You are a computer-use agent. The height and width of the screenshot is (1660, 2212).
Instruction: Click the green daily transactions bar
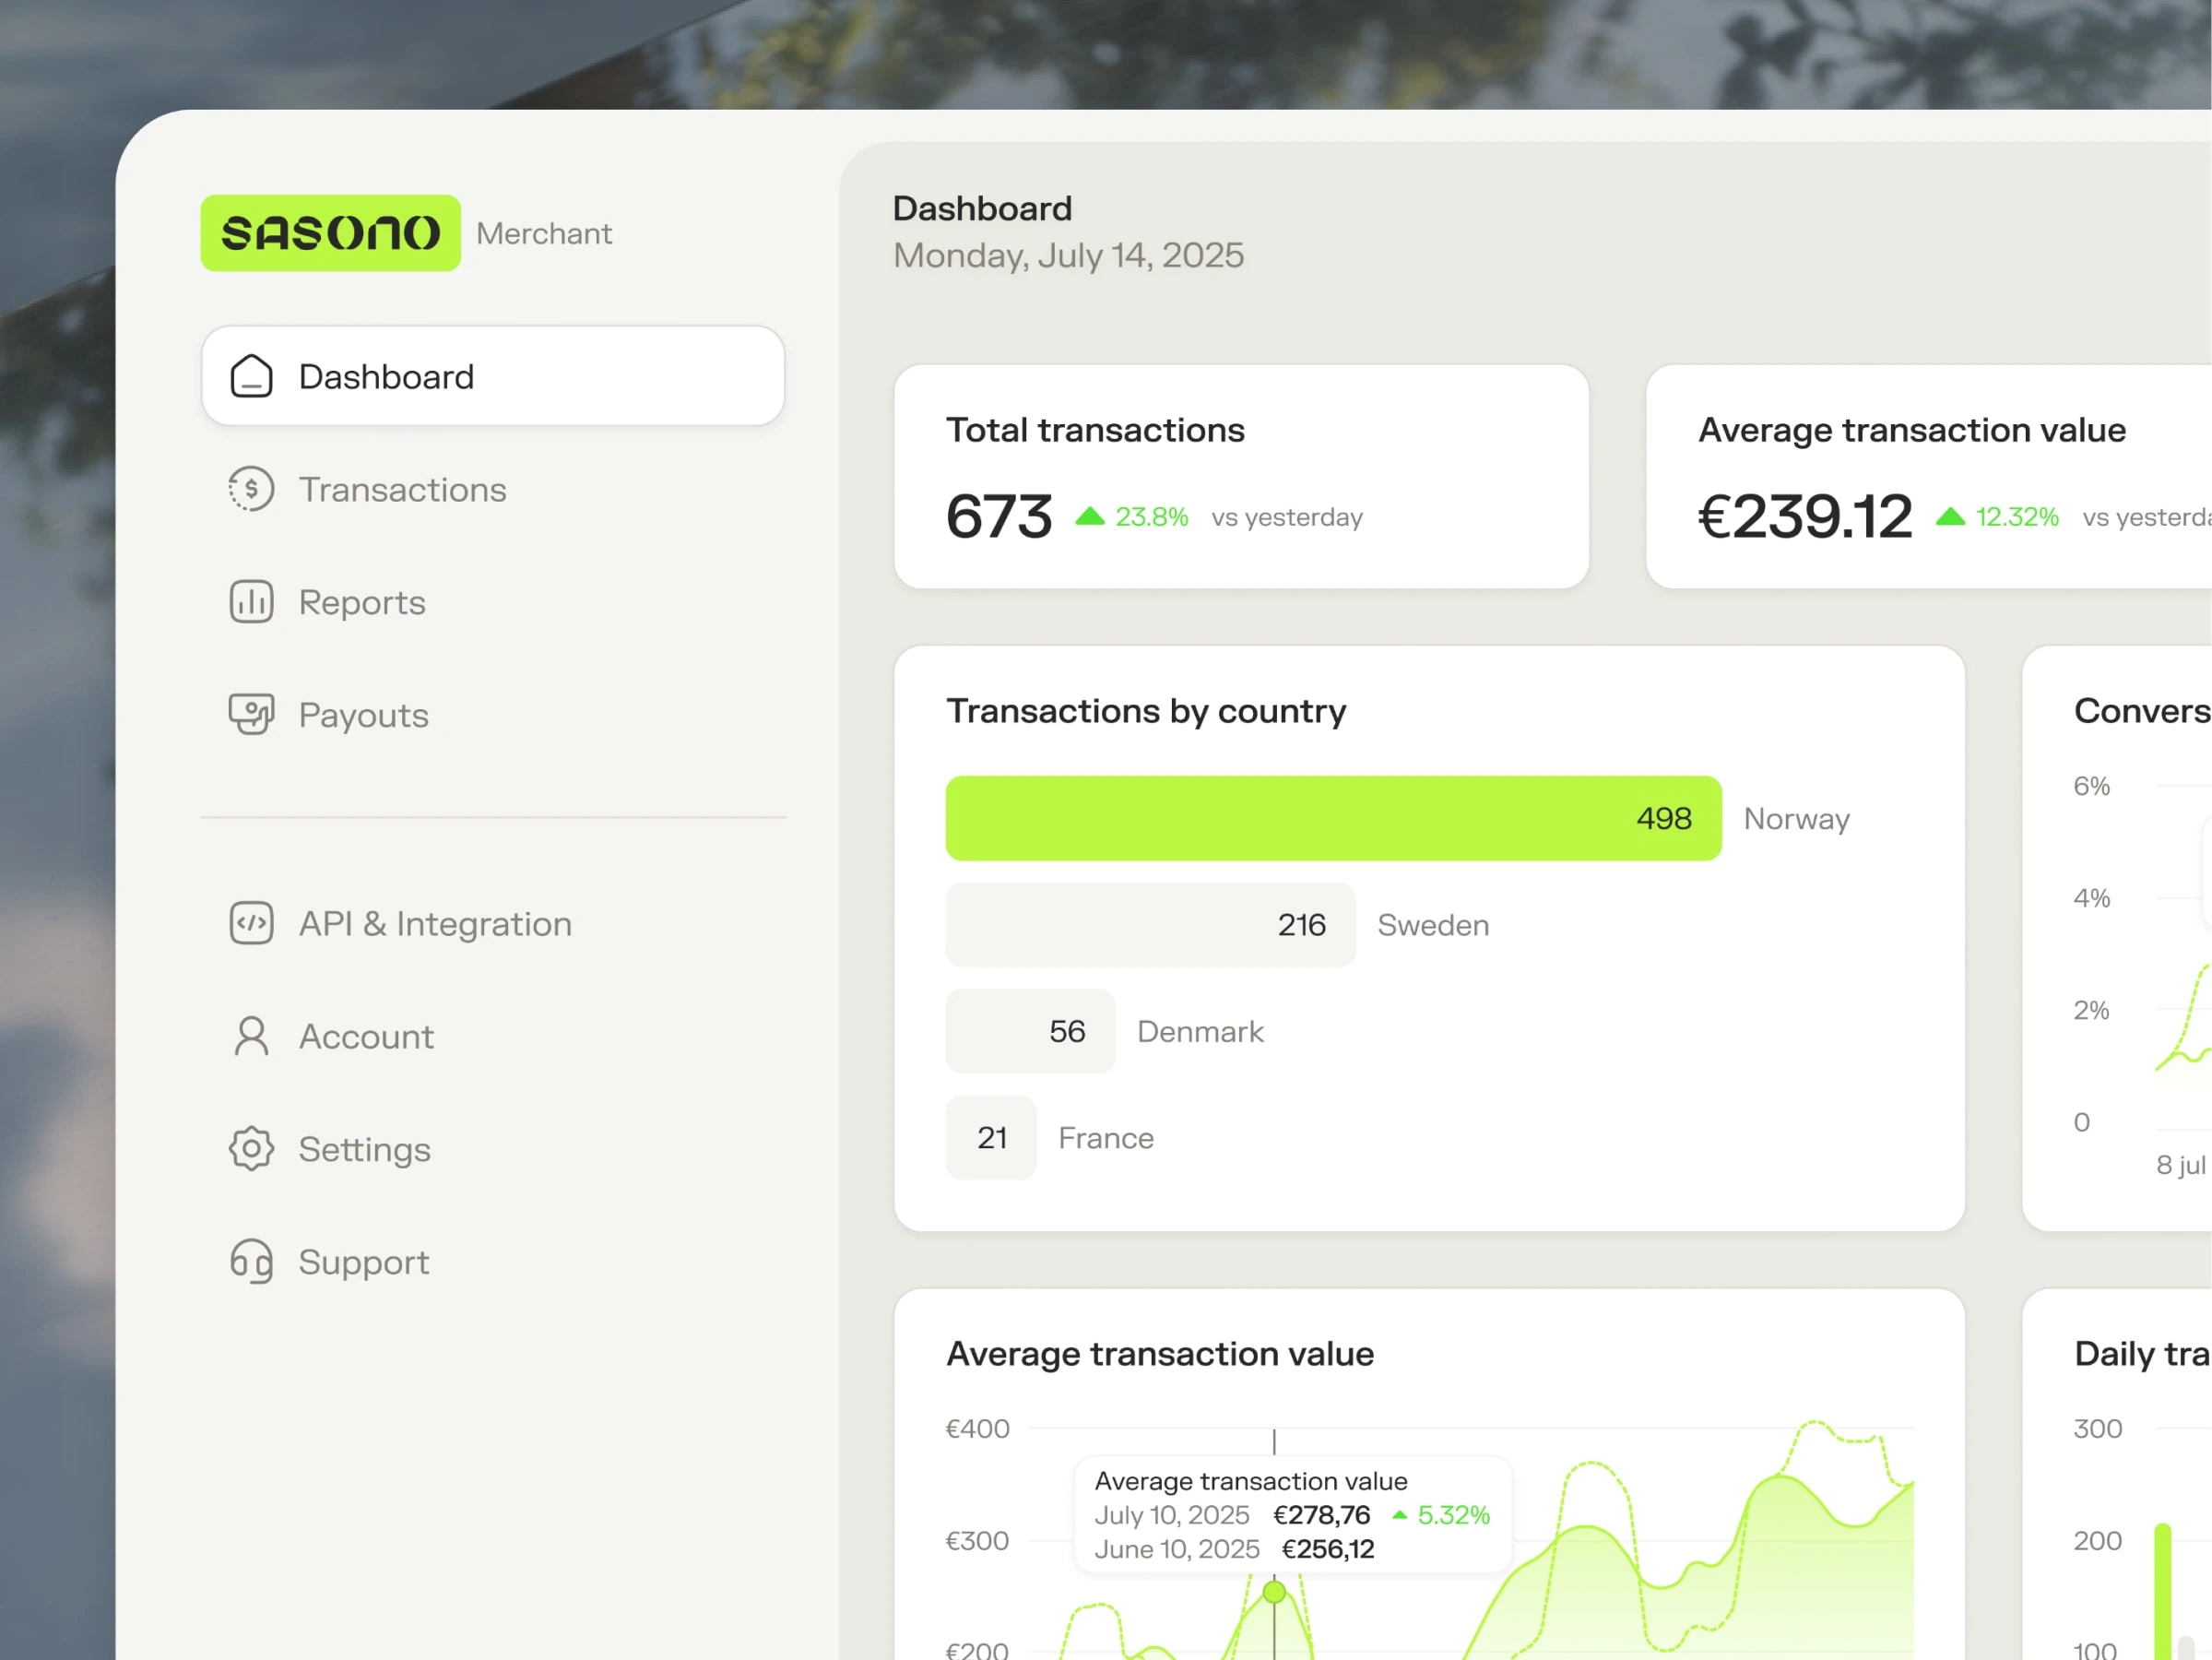point(2163,1591)
